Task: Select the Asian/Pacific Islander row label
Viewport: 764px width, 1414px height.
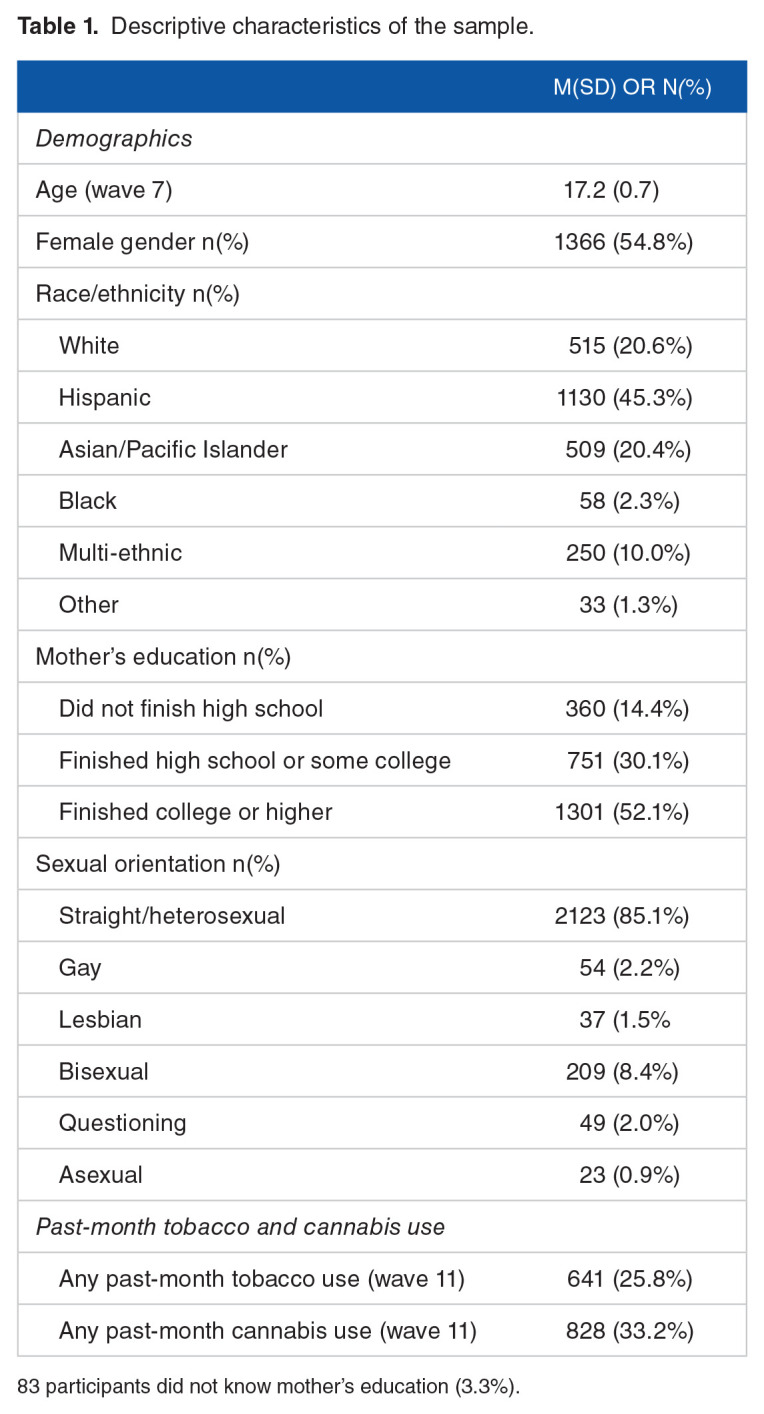Action: point(173,449)
